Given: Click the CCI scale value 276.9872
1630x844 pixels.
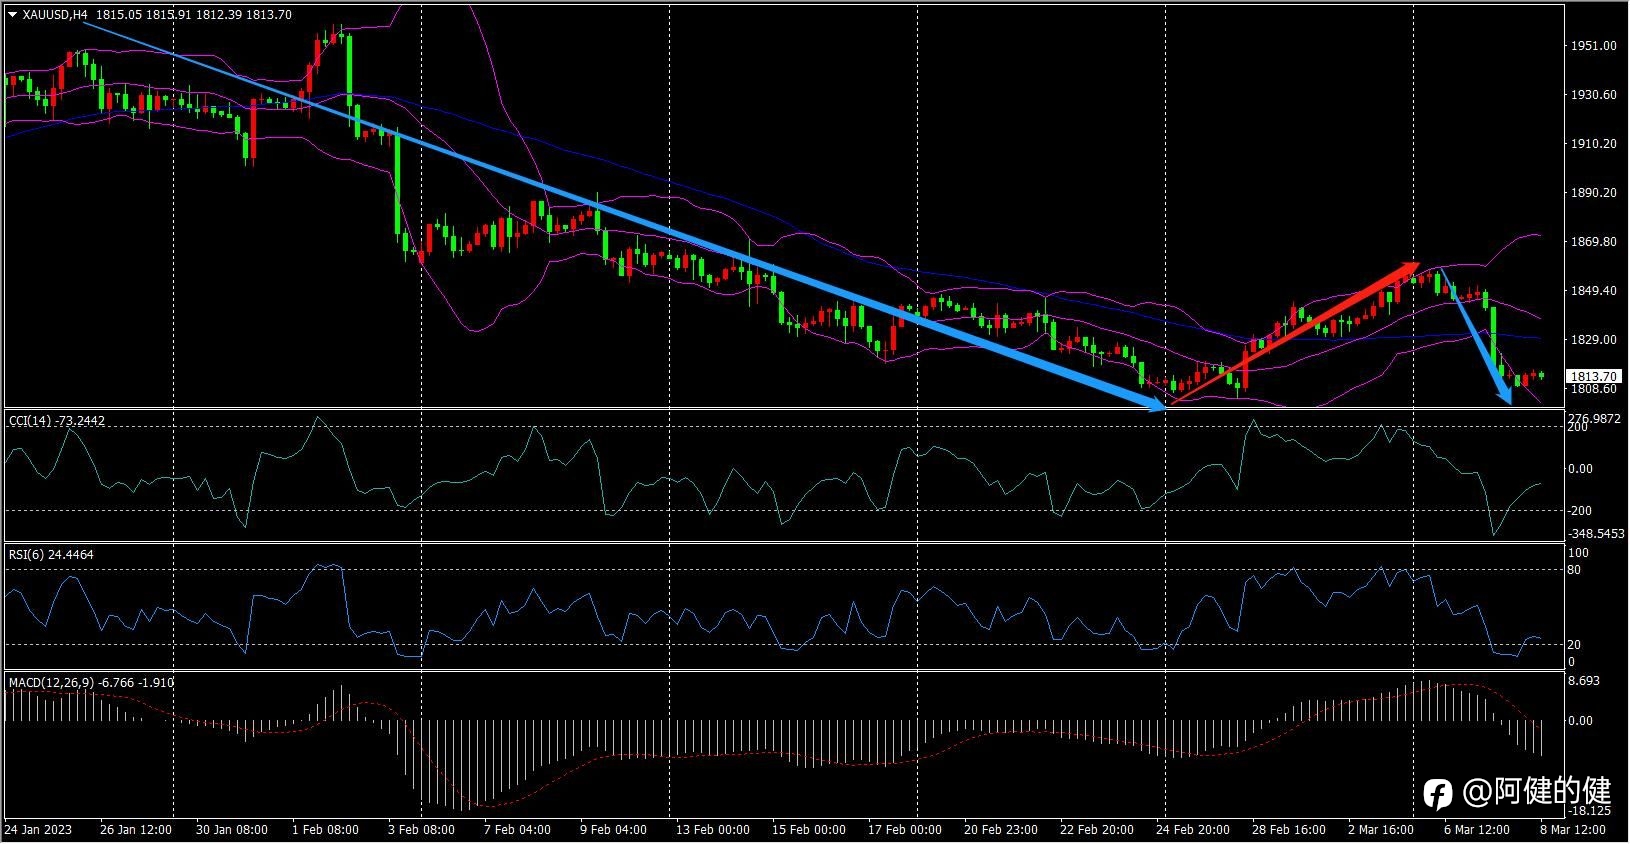Looking at the screenshot, I should 1595,418.
